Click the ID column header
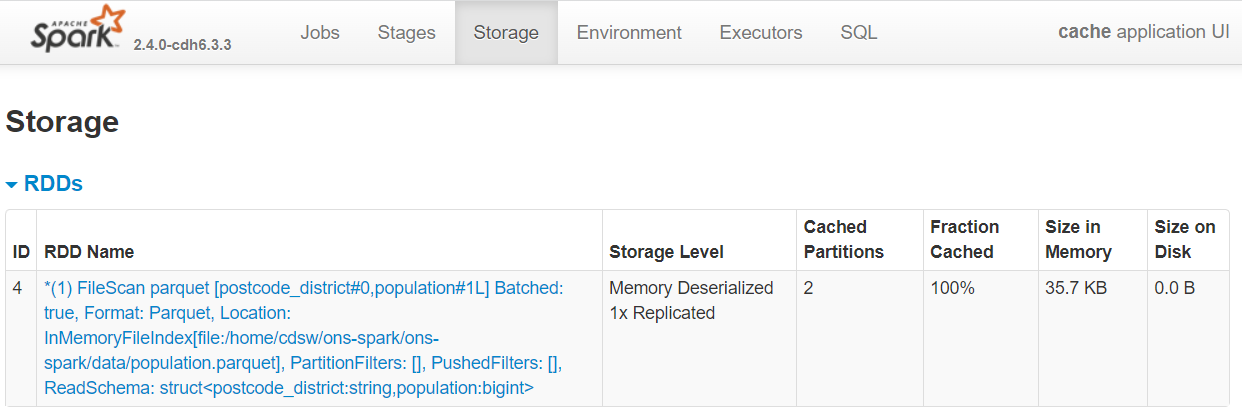This screenshot has height=416, width=1242. 21,251
